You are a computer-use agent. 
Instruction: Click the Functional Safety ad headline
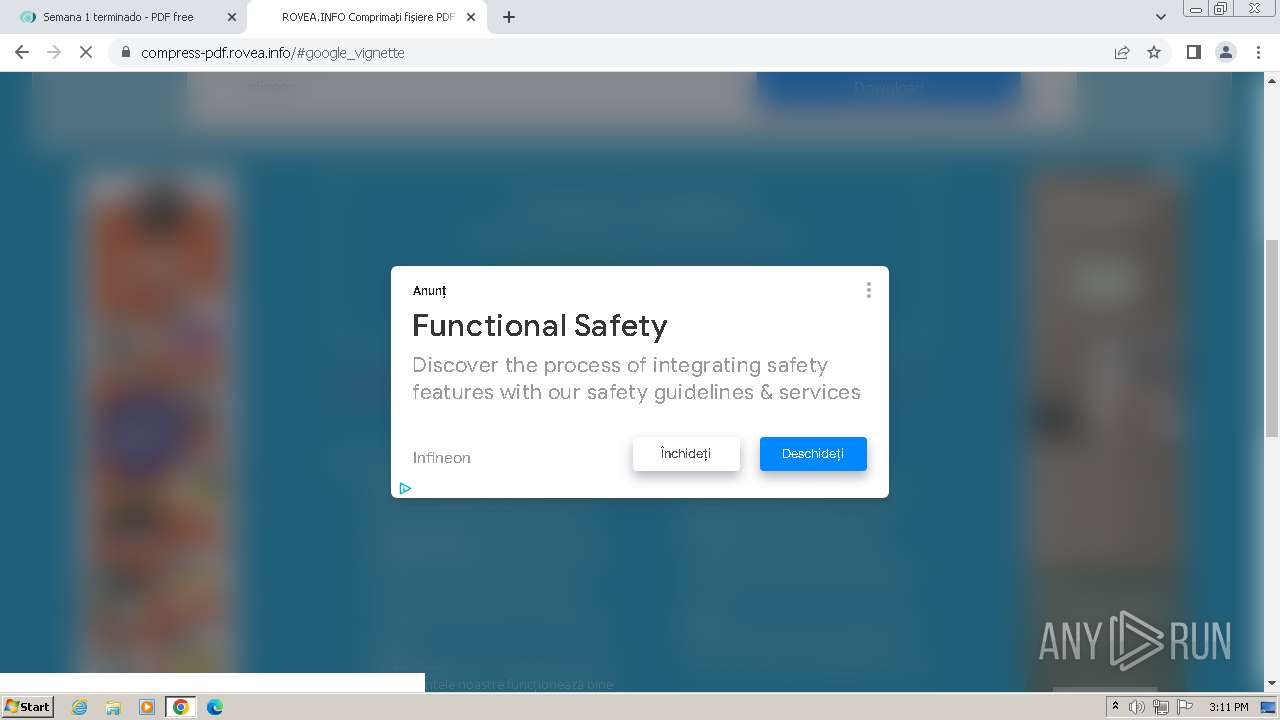click(x=540, y=325)
